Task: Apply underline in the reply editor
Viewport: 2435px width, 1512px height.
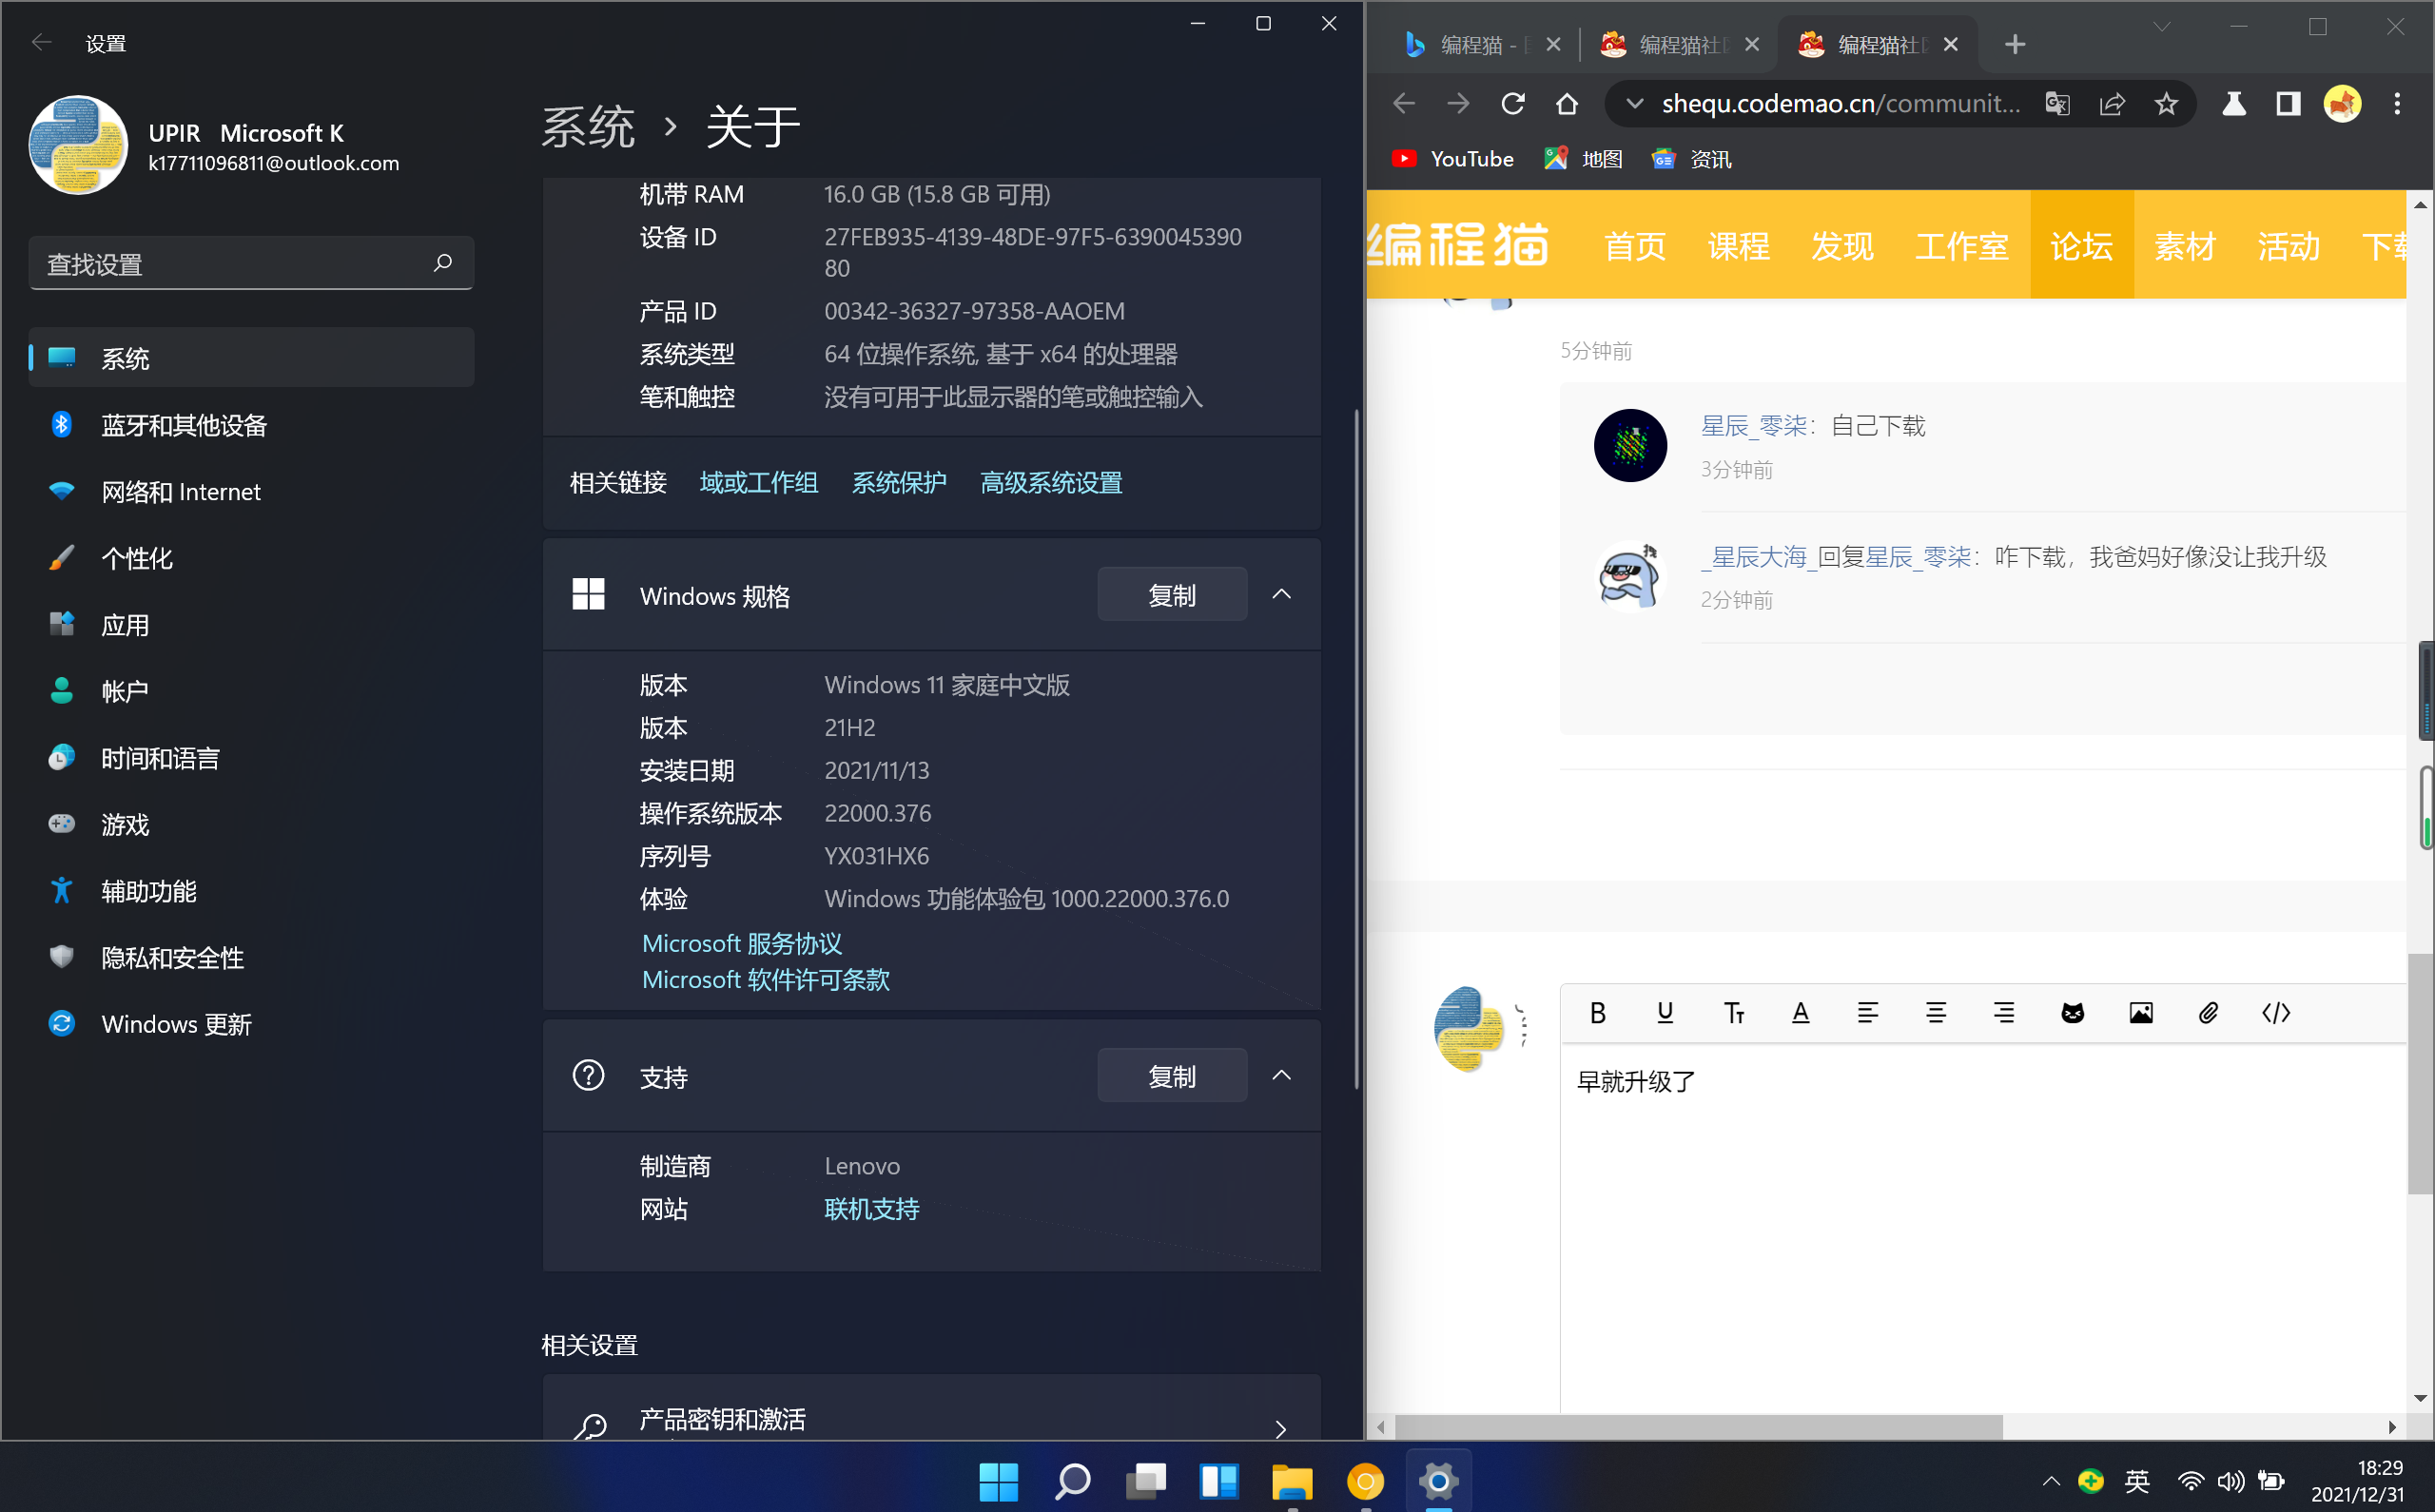Action: 1665,1013
